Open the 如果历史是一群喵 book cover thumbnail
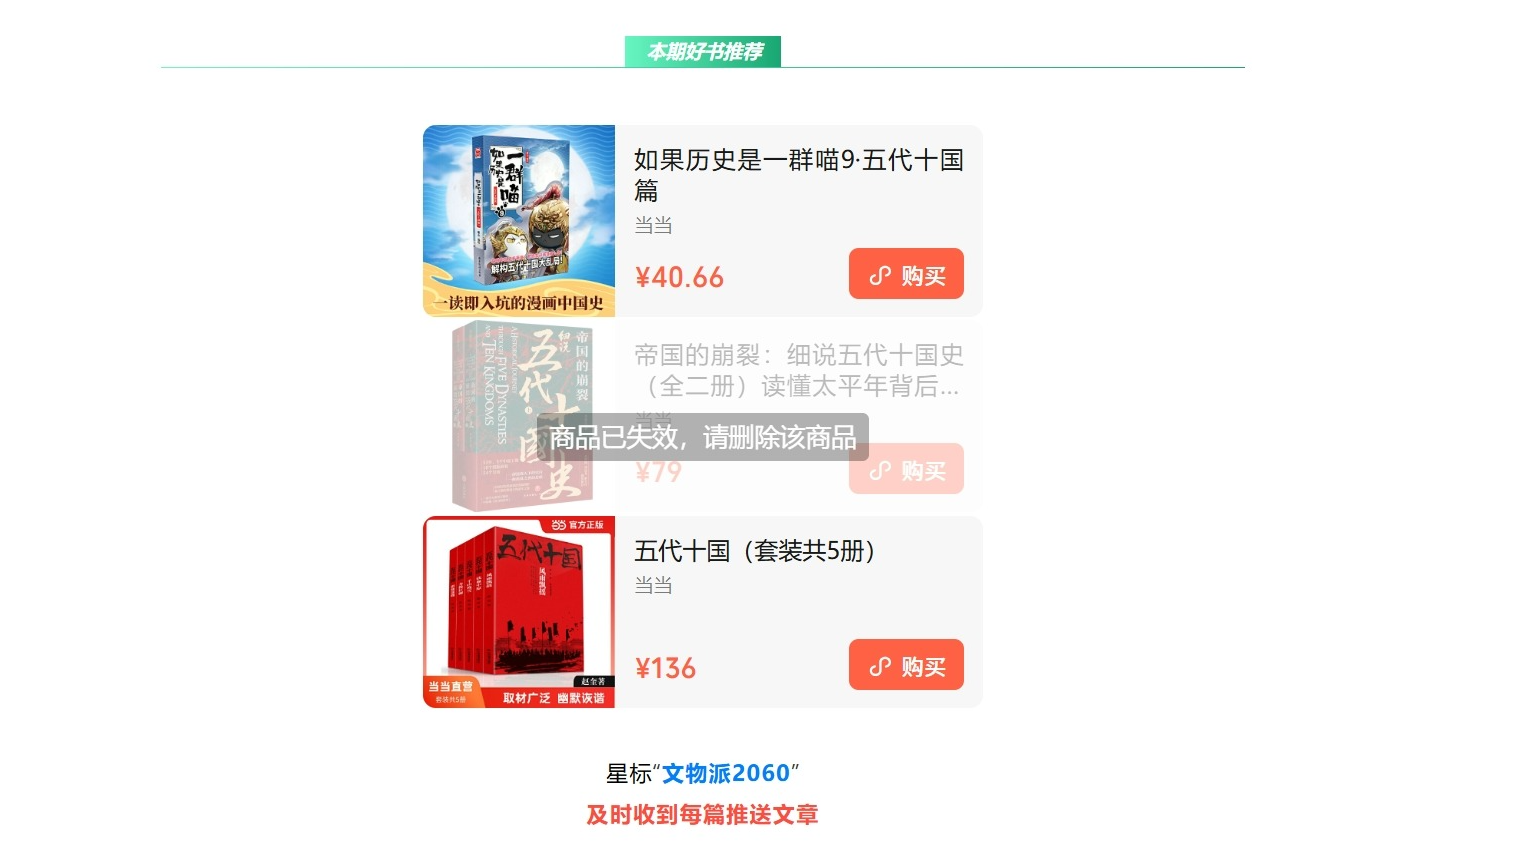The height and width of the screenshot is (862, 1528). click(x=519, y=221)
